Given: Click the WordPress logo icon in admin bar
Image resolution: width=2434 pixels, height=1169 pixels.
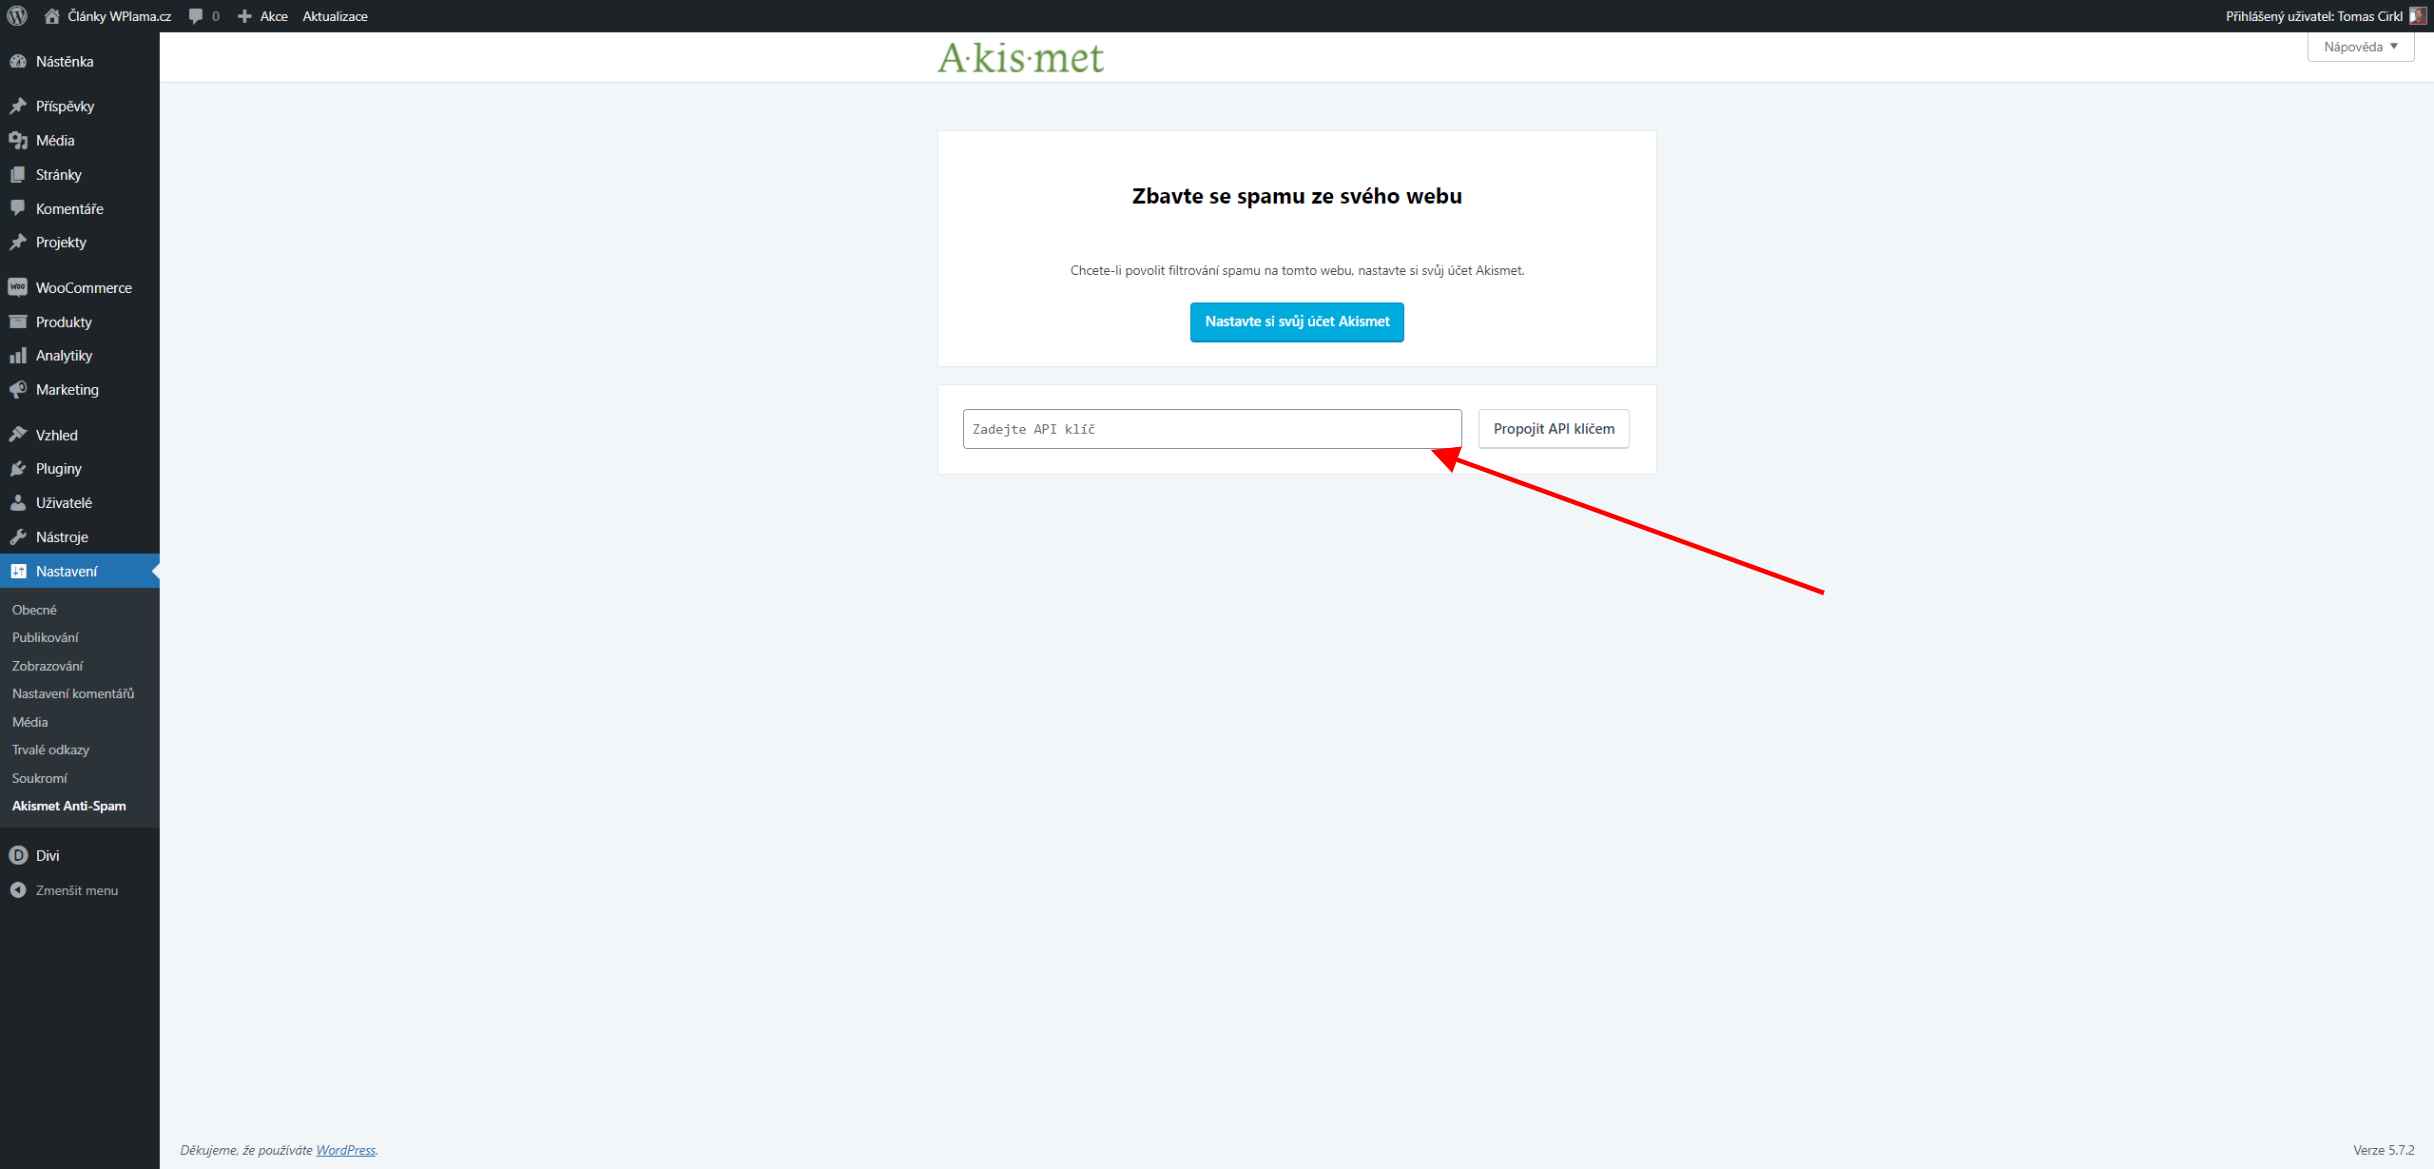Looking at the screenshot, I should coord(17,16).
